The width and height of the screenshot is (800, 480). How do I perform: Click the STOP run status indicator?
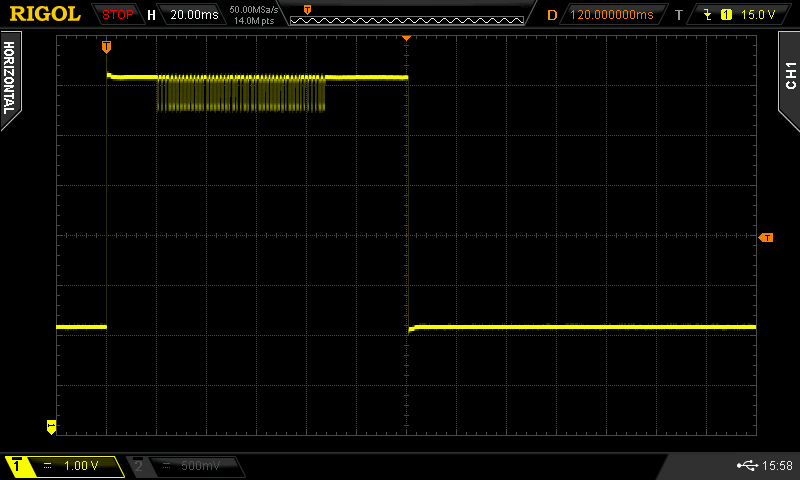(x=118, y=15)
